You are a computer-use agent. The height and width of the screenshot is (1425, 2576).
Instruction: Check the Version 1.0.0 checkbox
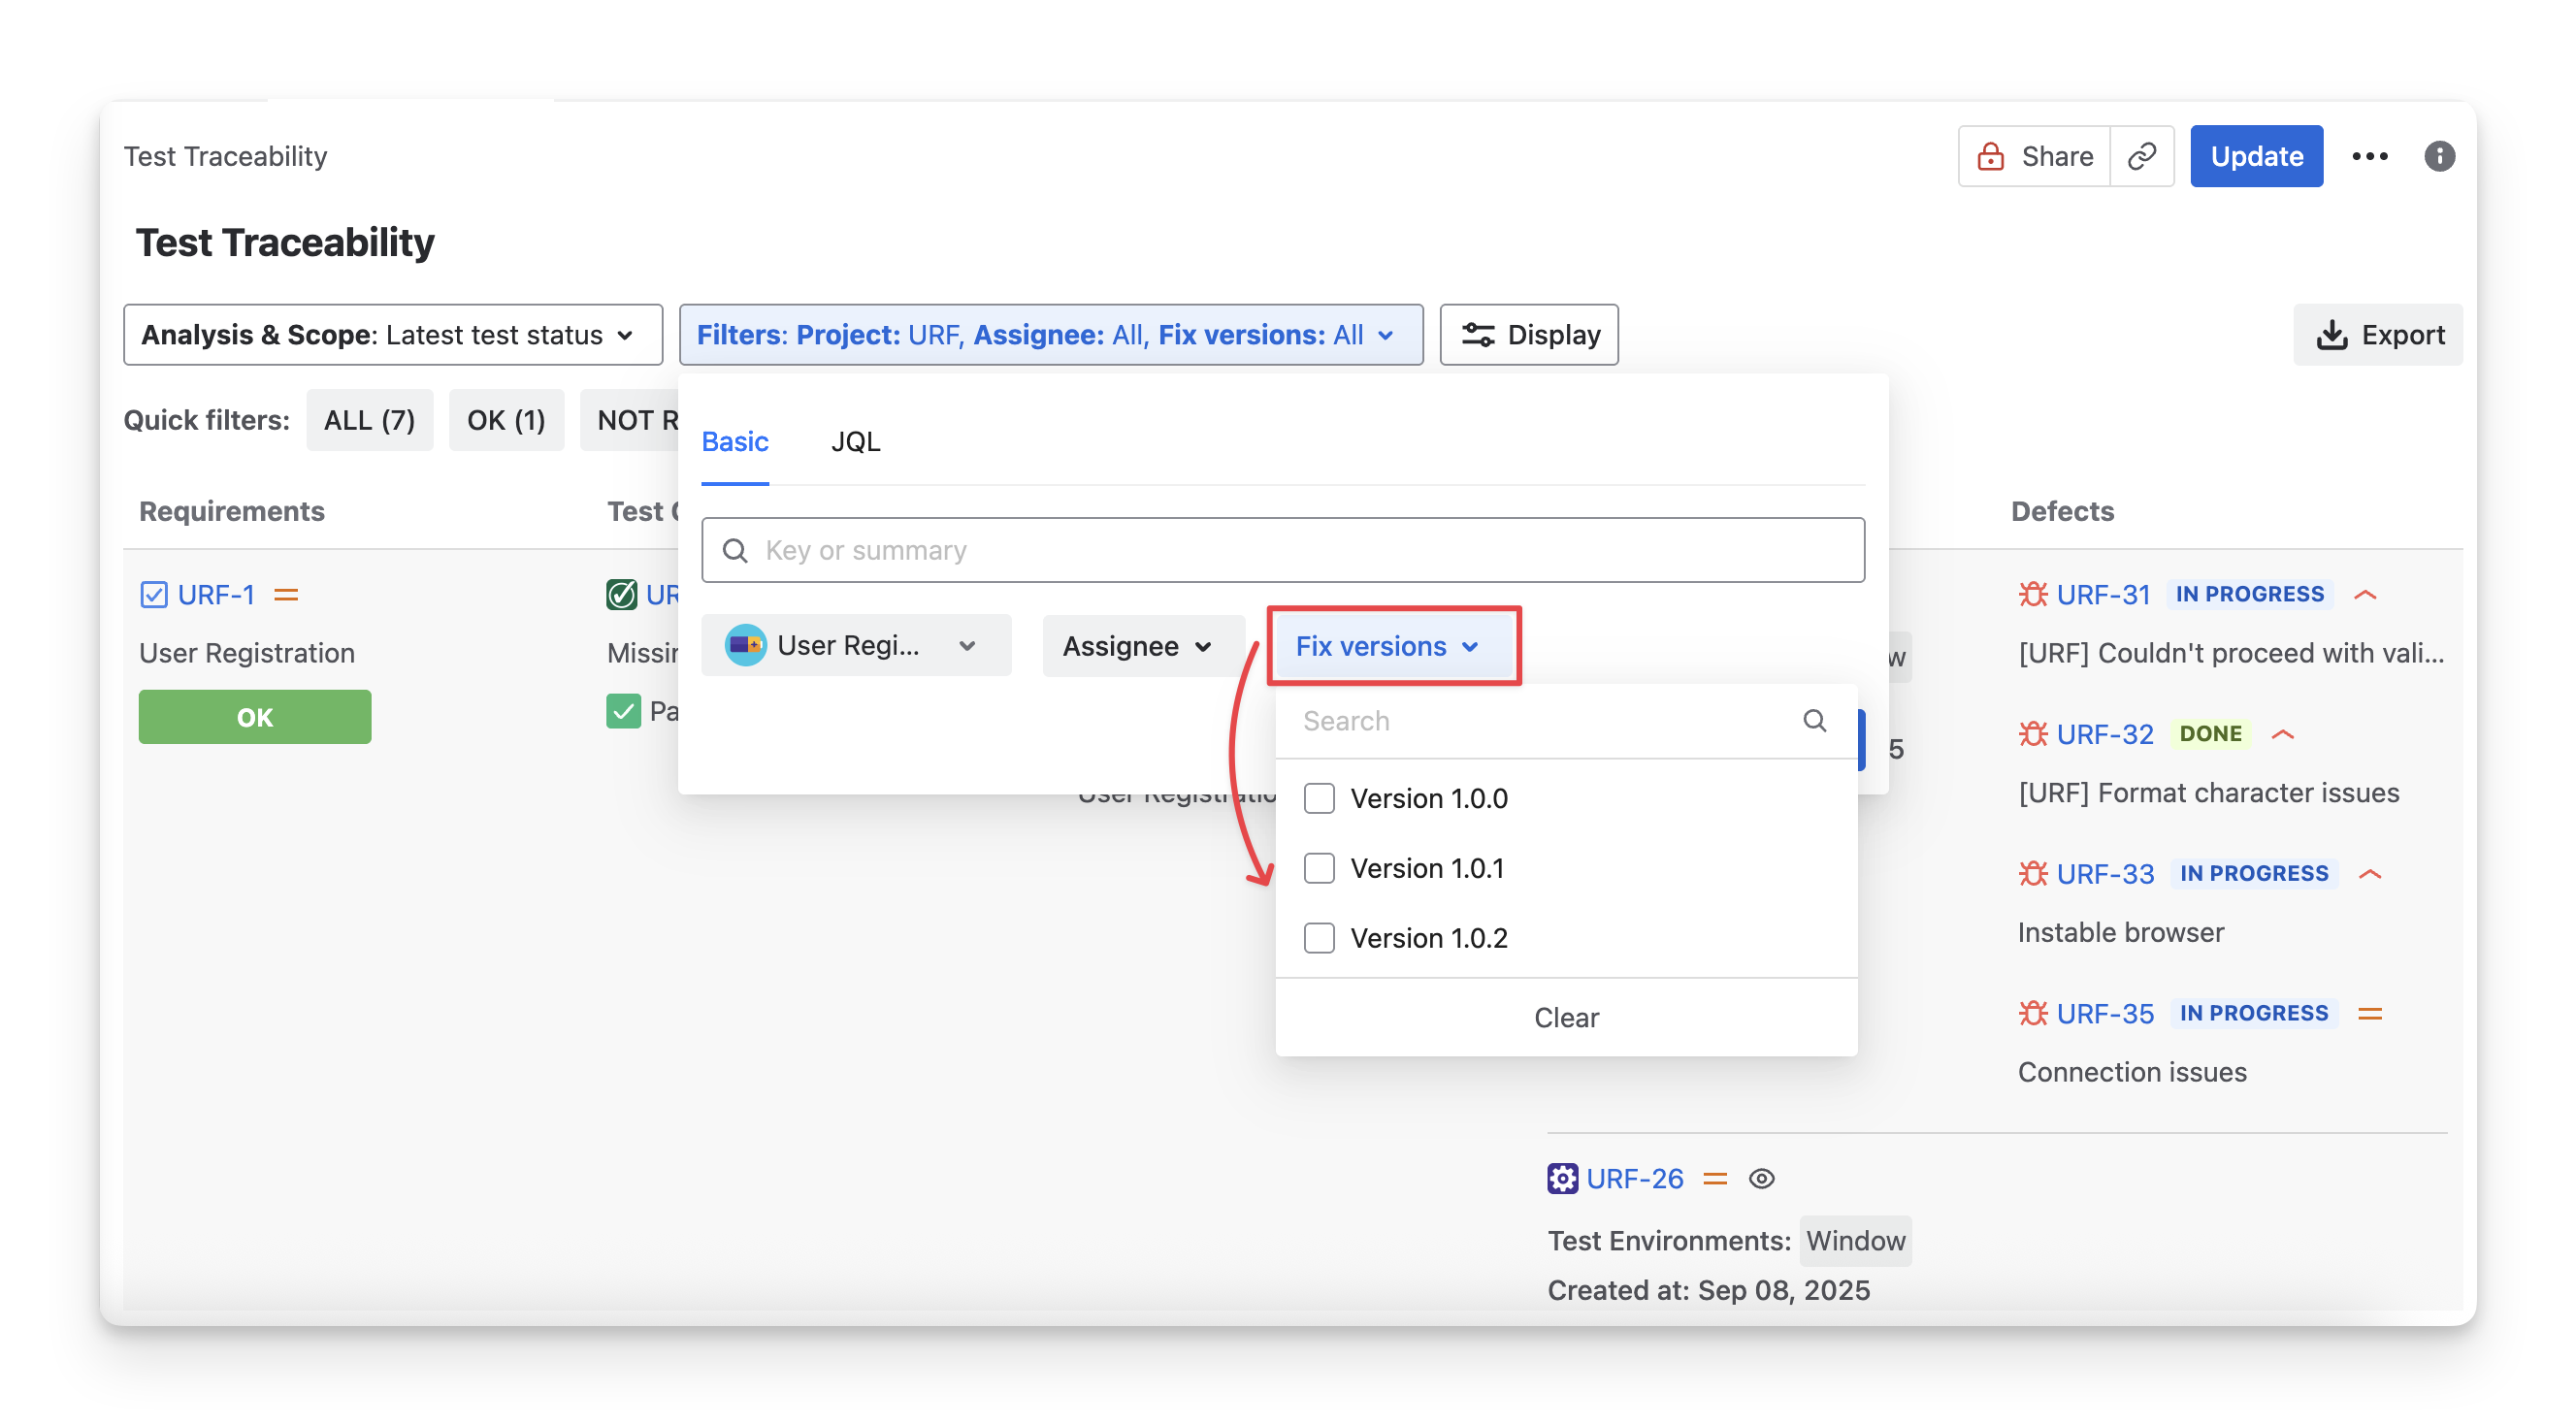coord(1319,798)
